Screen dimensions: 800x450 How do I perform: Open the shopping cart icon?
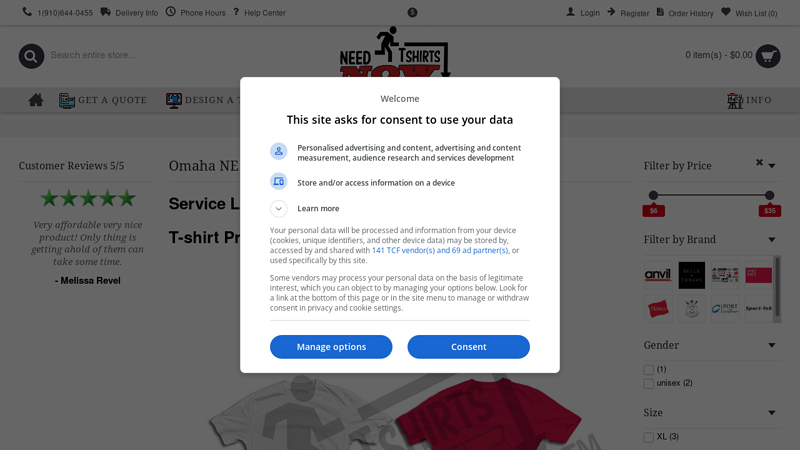click(x=768, y=56)
